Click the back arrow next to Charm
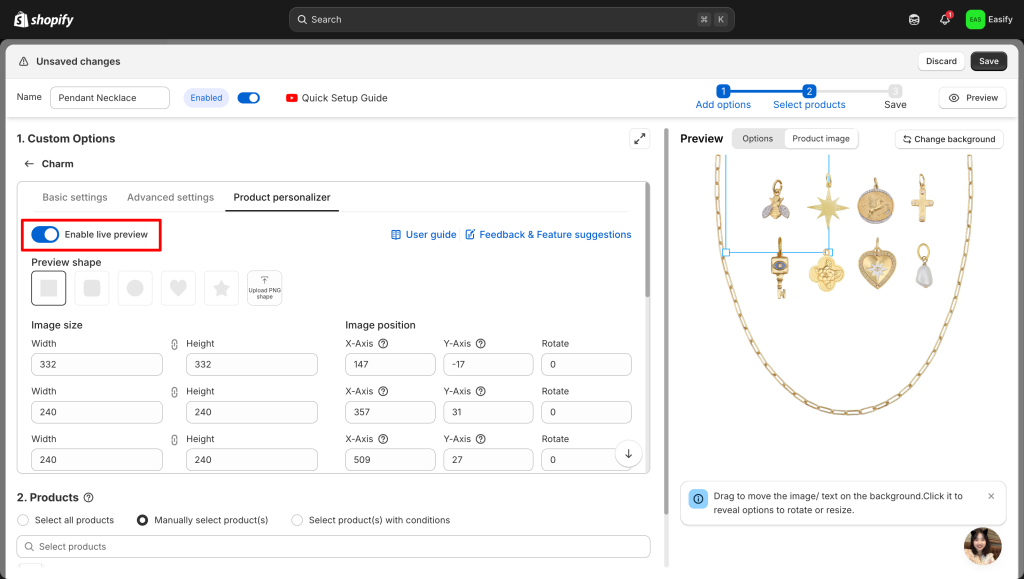Image resolution: width=1024 pixels, height=579 pixels. (x=29, y=164)
